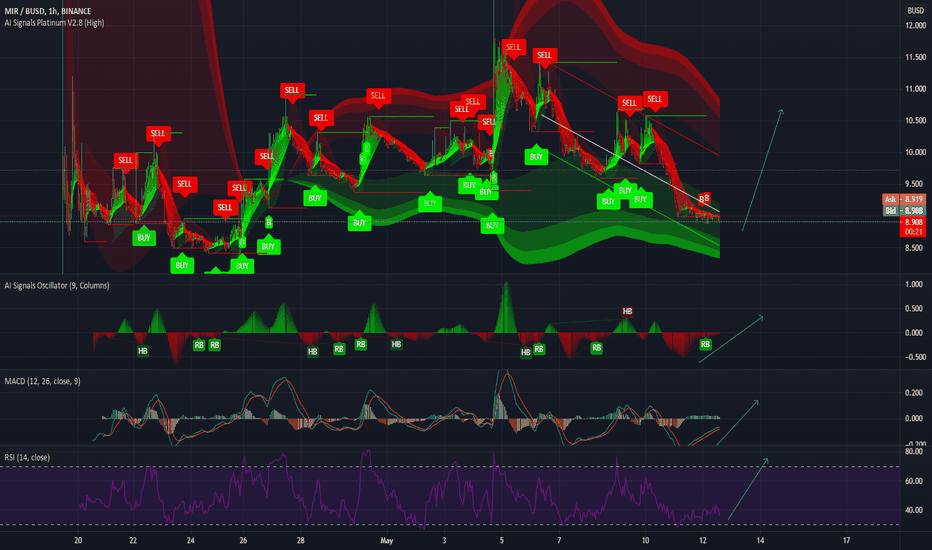Open the BUSD currency selector on price axis

[915, 11]
